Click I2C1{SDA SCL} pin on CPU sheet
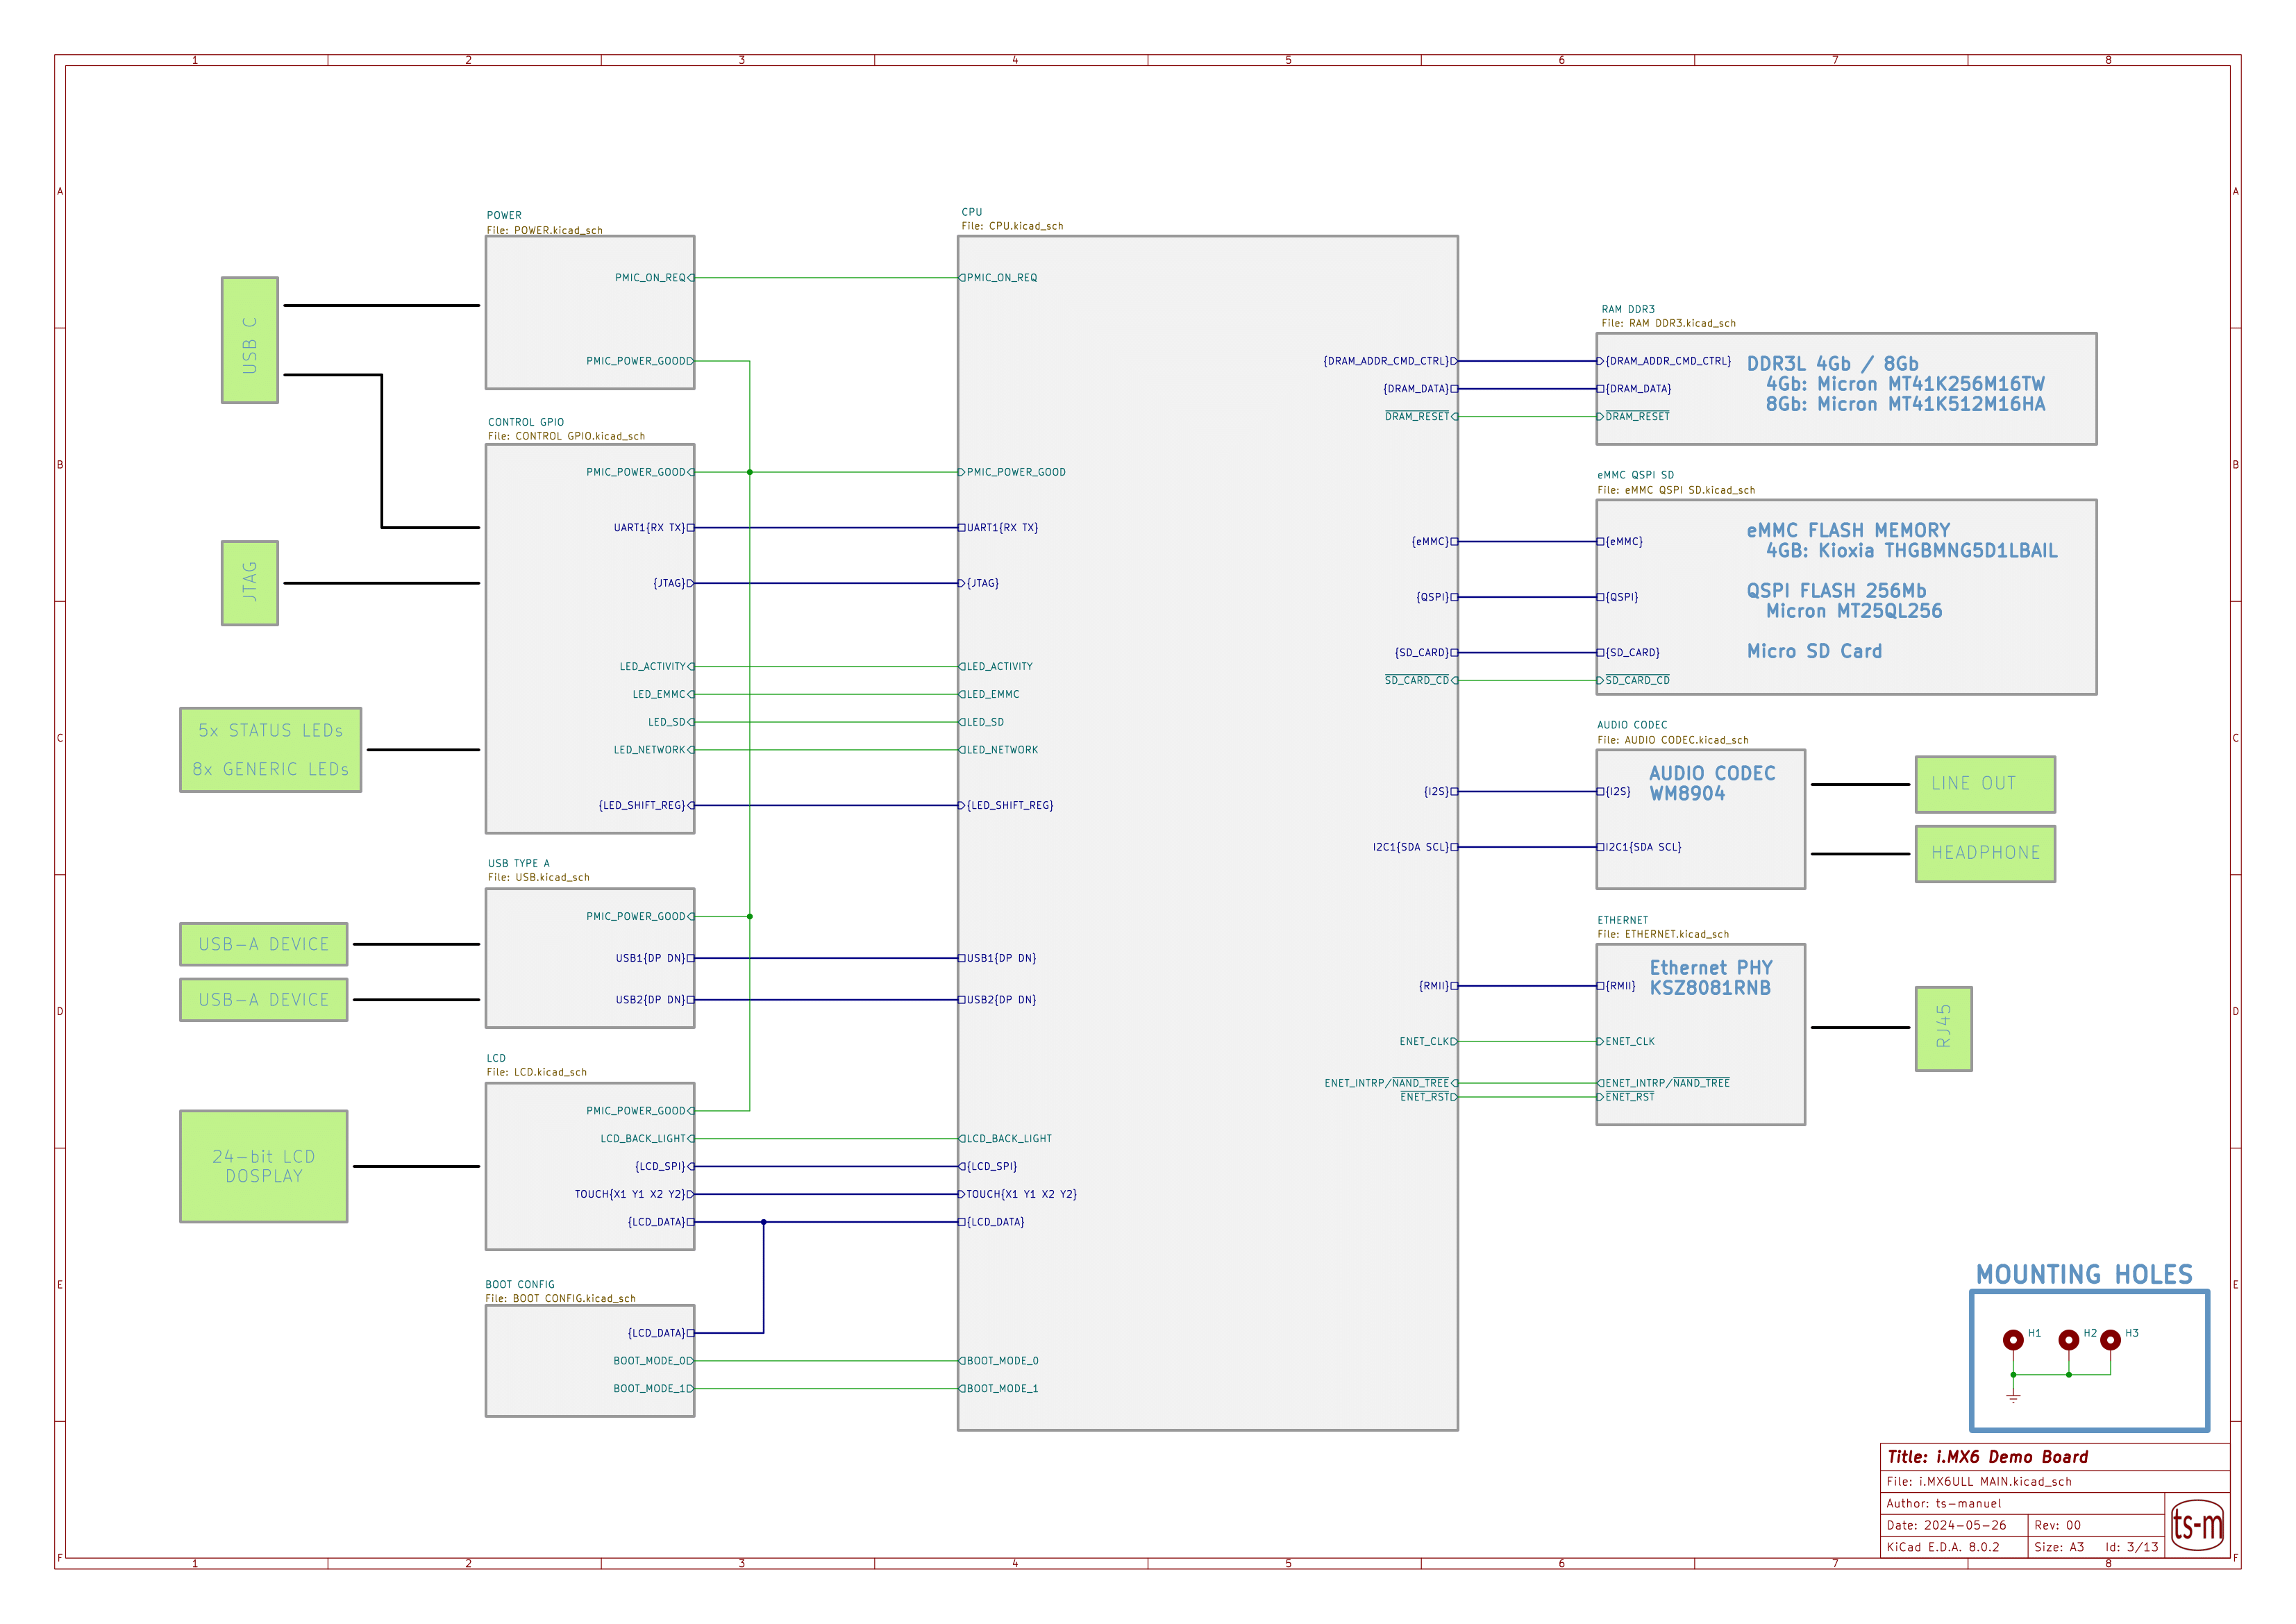Image resolution: width=2296 pixels, height=1624 pixels. [x=1415, y=847]
